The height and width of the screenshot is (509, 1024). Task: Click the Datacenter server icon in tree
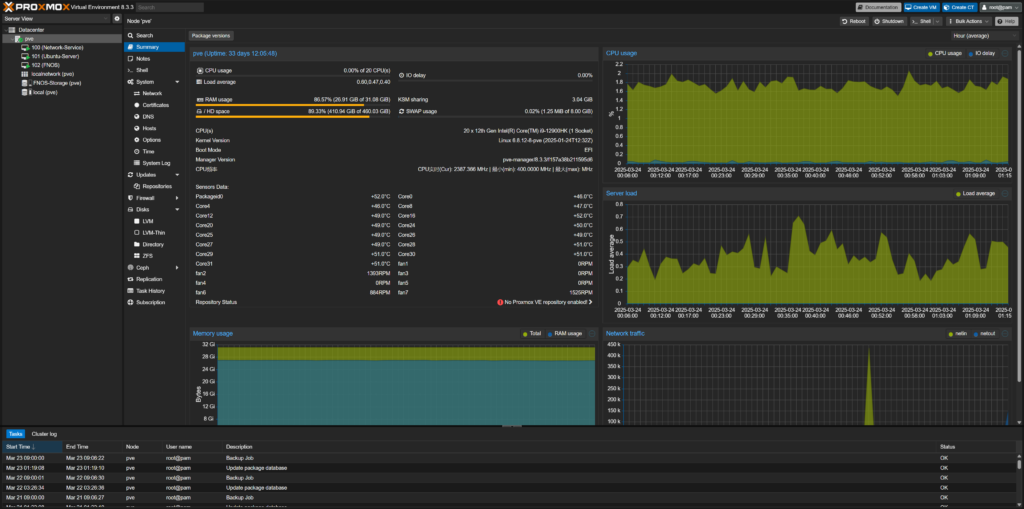click(x=12, y=30)
